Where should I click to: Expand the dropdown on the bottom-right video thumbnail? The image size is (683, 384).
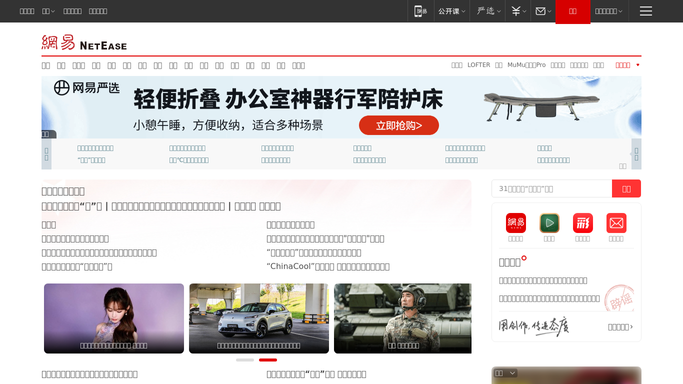(x=506, y=373)
